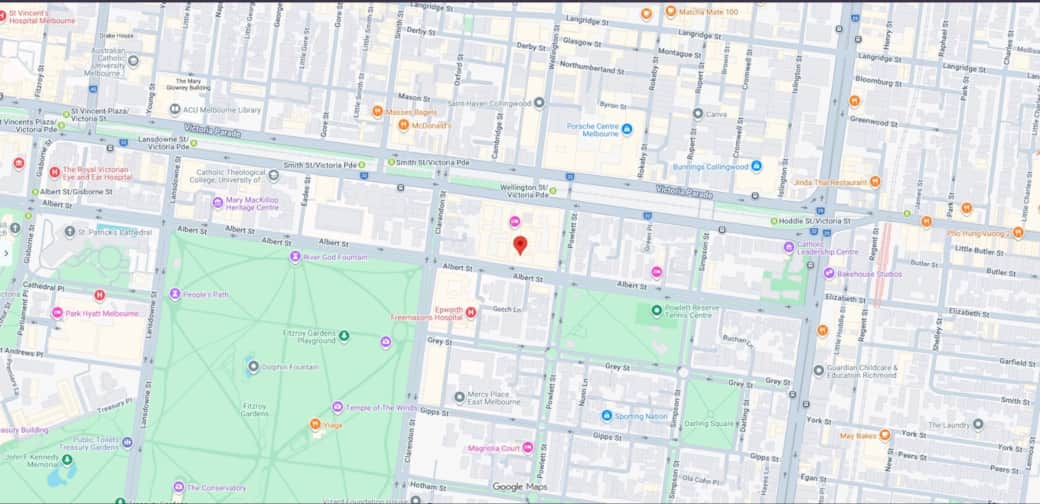Select the Powlett Reserve Tennis Centre pin

click(657, 310)
